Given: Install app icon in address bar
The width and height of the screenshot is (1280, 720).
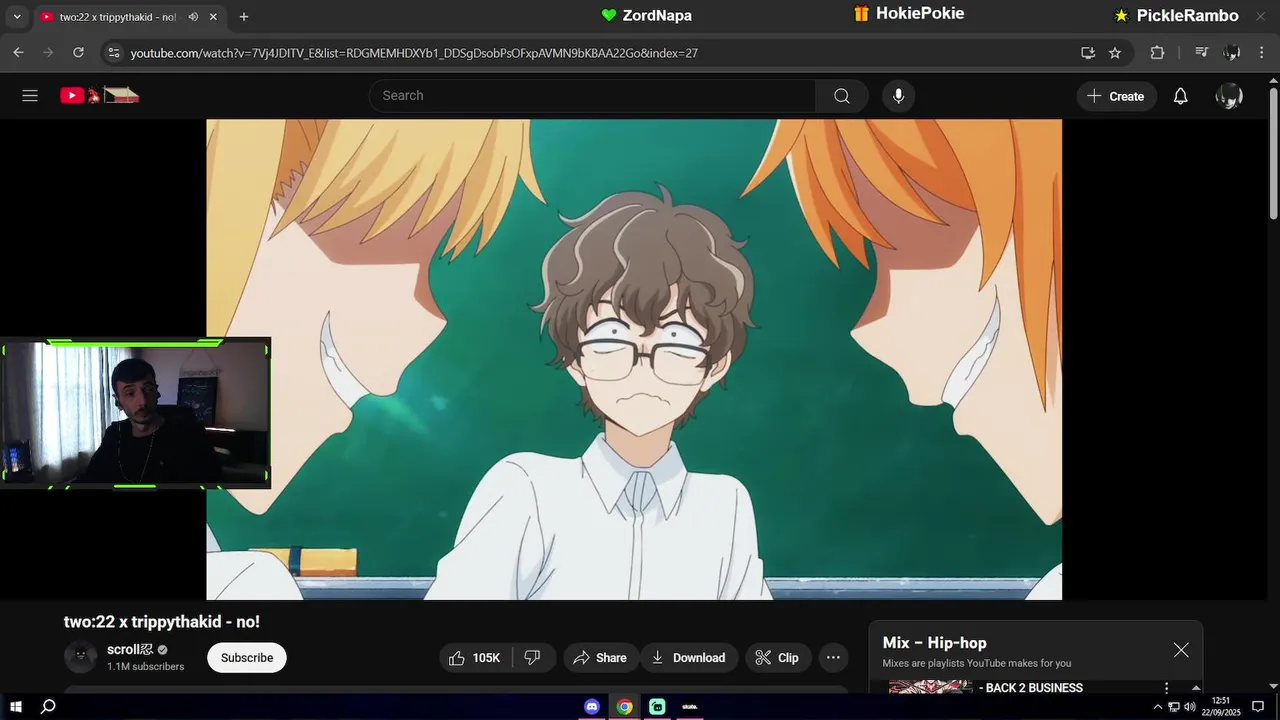Looking at the screenshot, I should point(1088,53).
